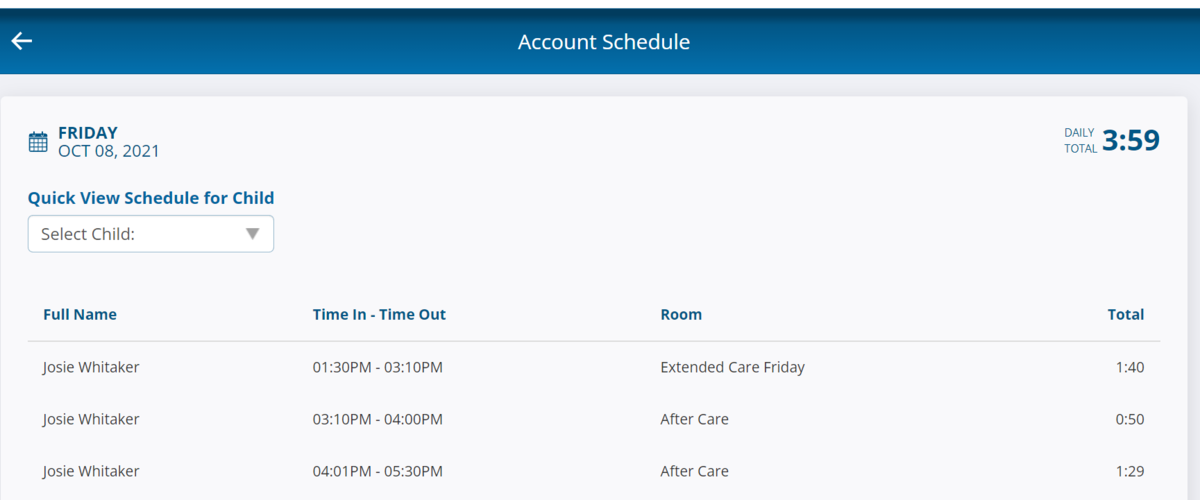1200x500 pixels.
Task: Select Josie Whitaker in the Extended Care row
Action: point(91,367)
